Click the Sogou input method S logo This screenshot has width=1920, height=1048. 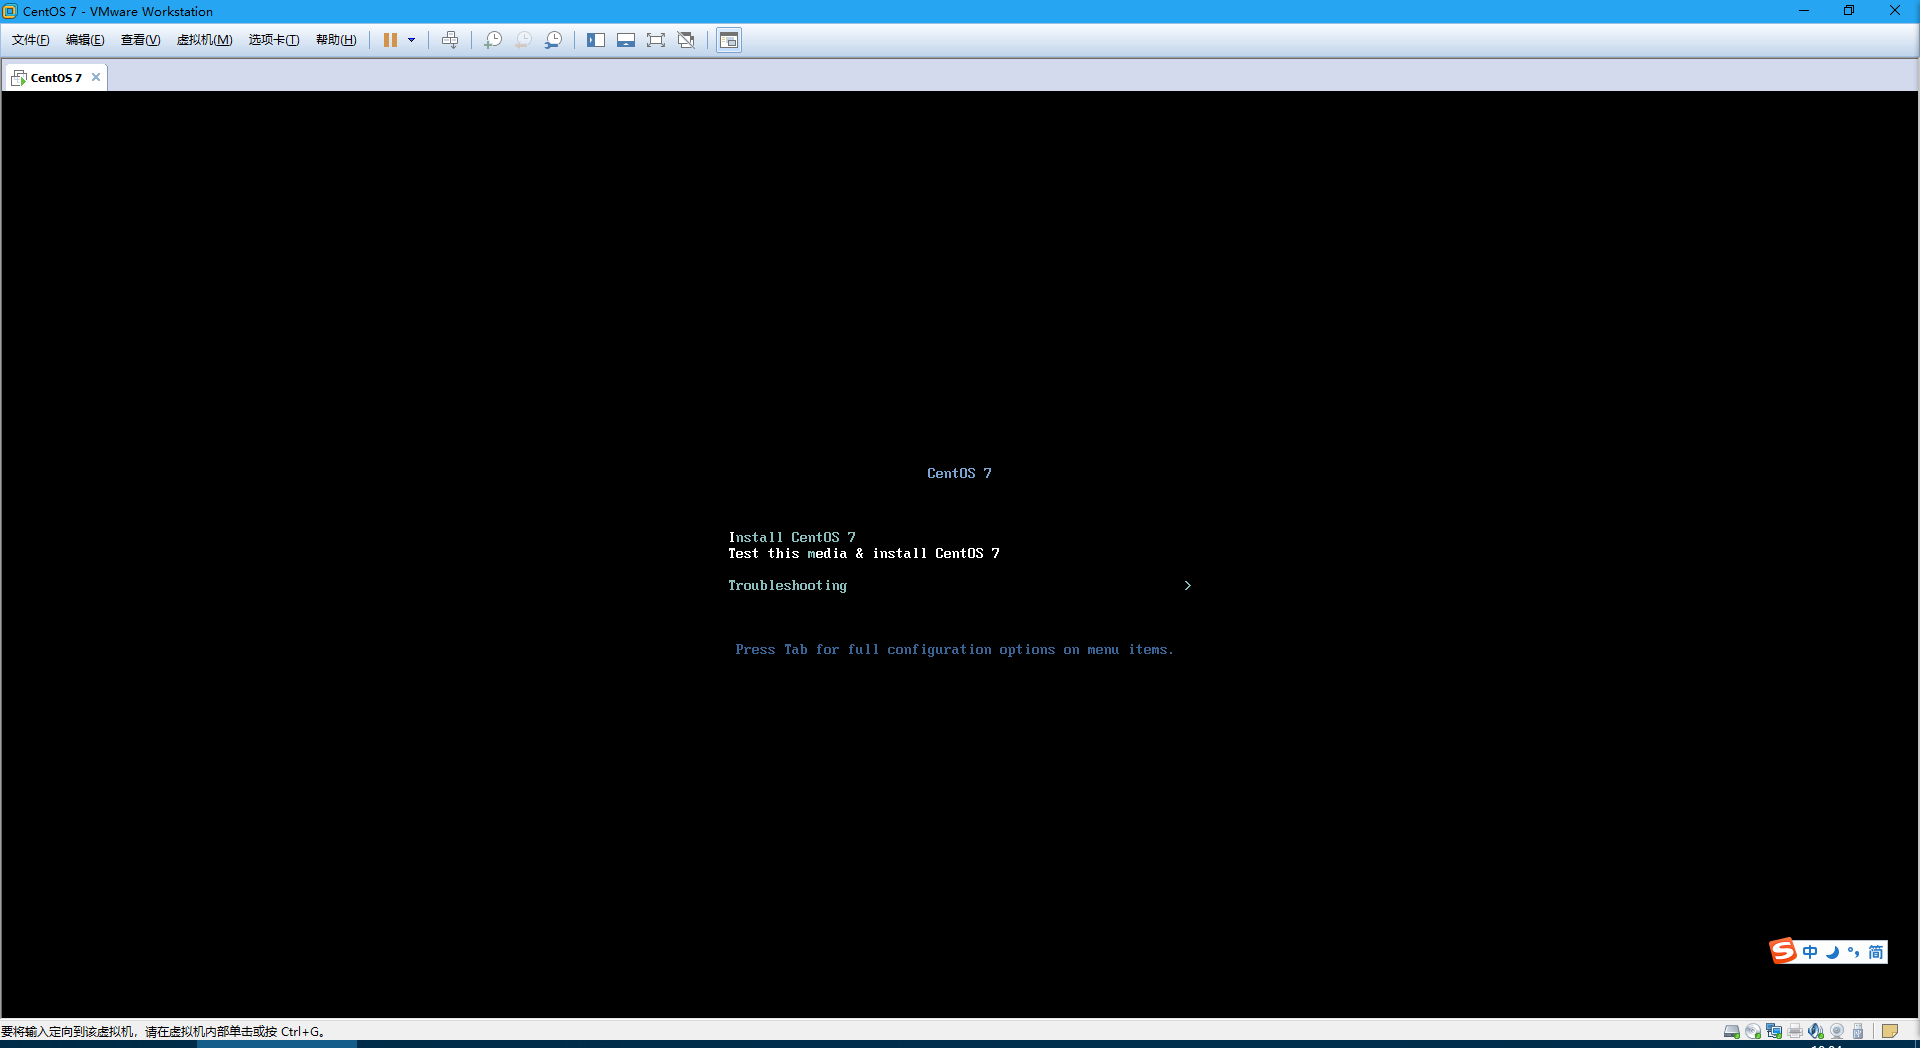(x=1783, y=951)
